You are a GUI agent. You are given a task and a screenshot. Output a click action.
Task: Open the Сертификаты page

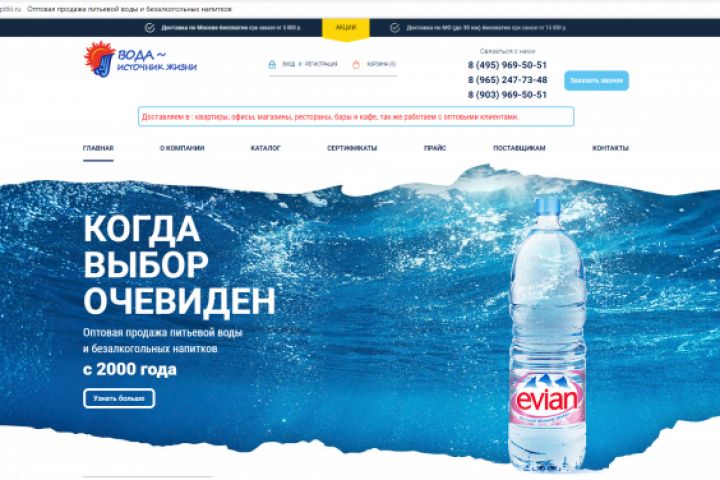[x=352, y=148]
